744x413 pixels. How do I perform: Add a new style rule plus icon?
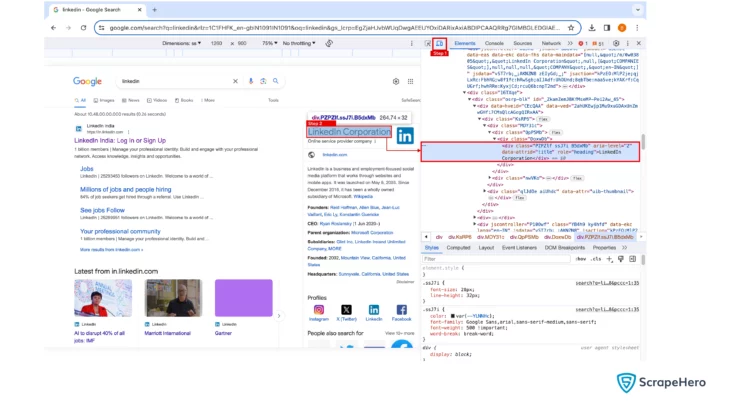click(x=609, y=259)
